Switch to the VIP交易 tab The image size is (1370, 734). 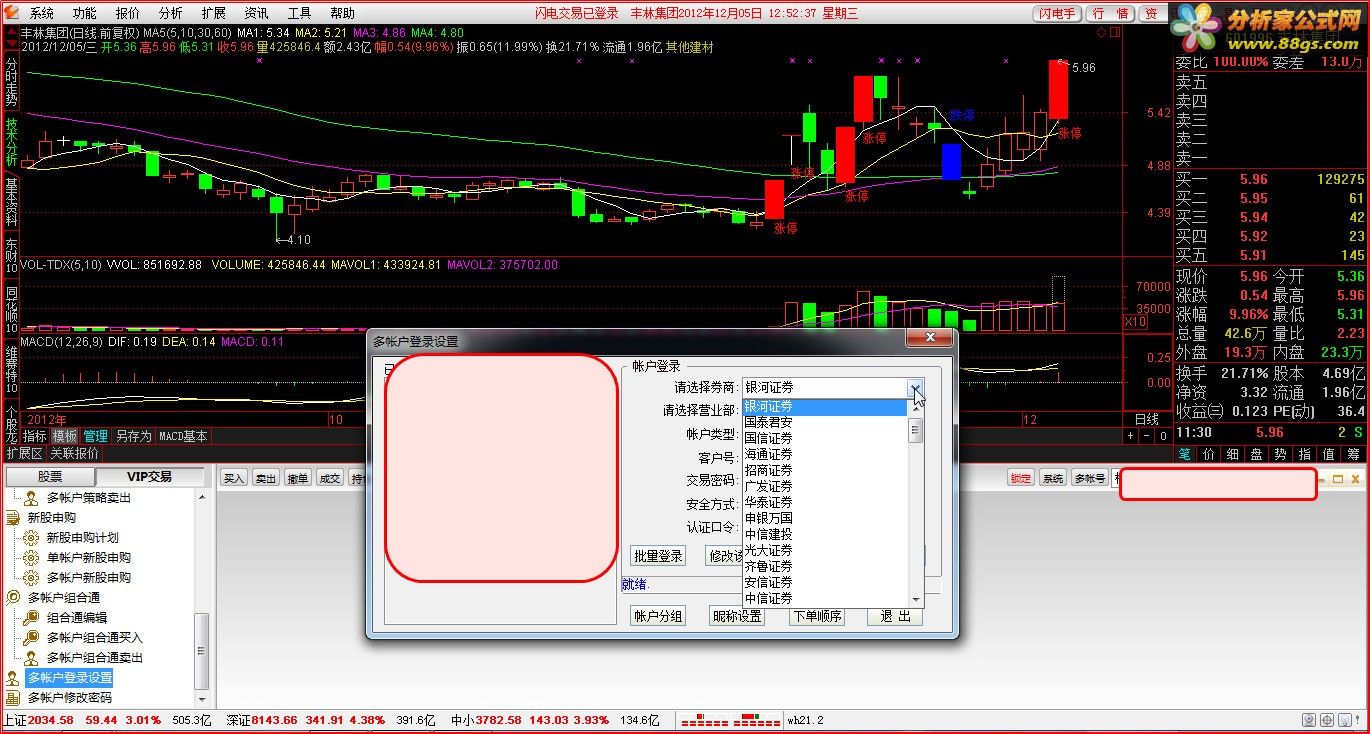(148, 477)
